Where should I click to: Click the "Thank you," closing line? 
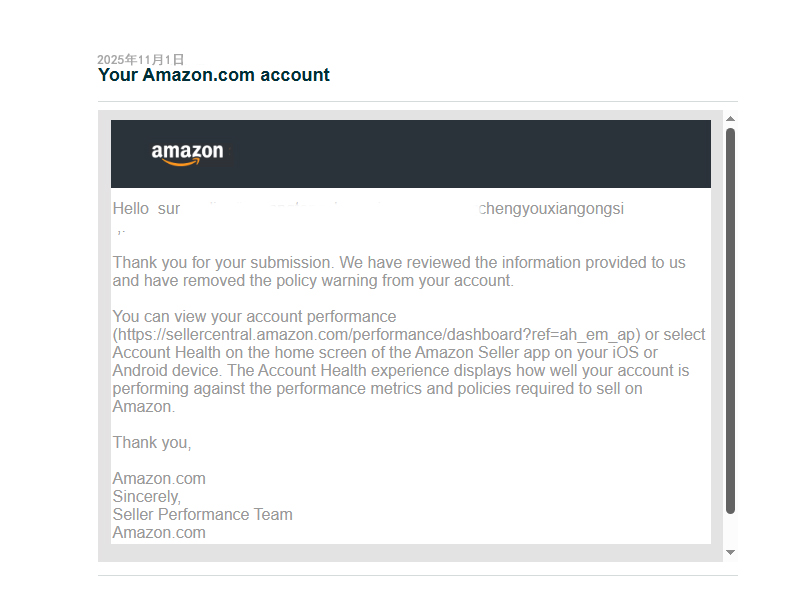[x=152, y=442]
